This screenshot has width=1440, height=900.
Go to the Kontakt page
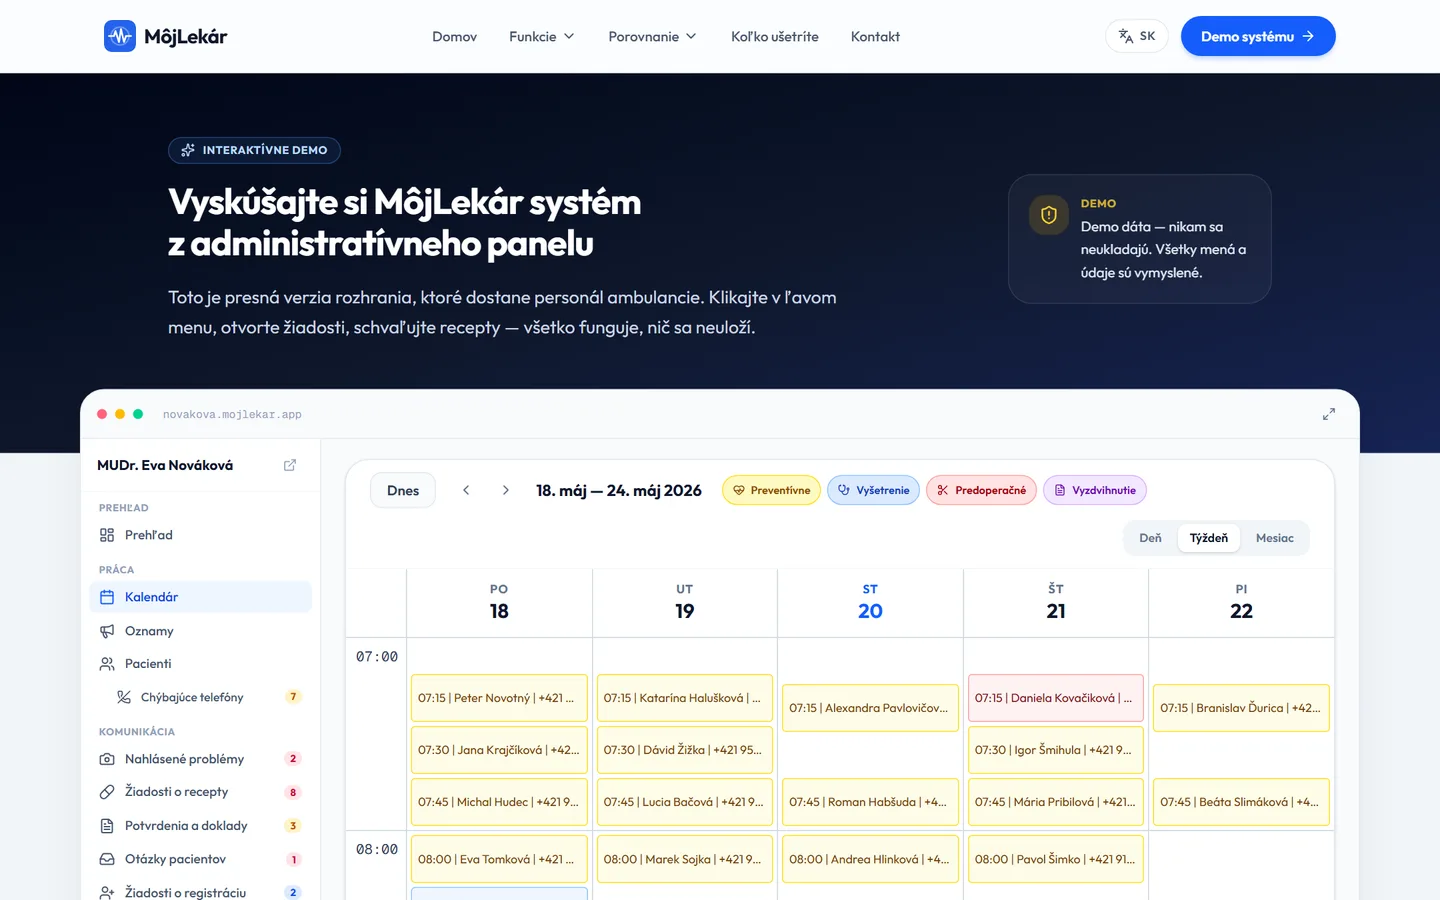pos(875,36)
